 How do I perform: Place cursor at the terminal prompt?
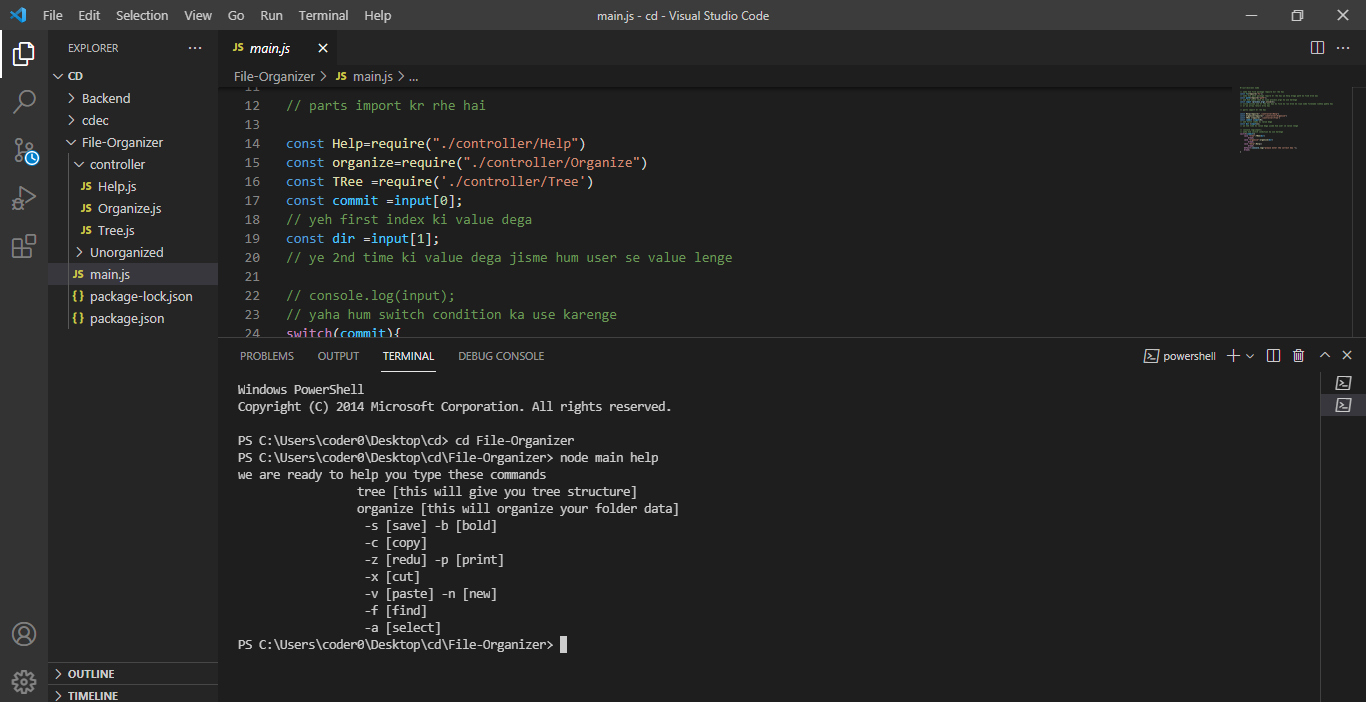pos(564,645)
